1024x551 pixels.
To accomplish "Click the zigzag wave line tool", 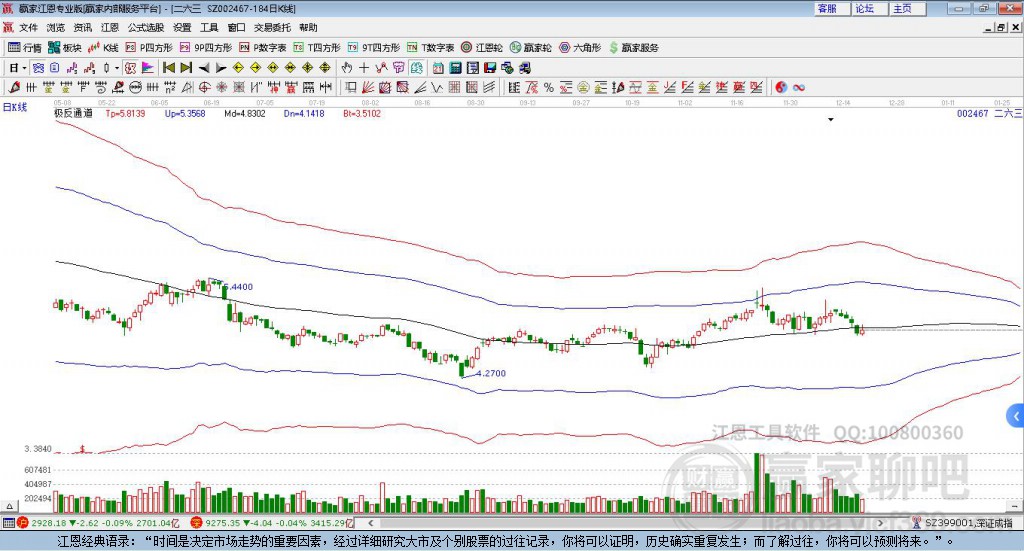I will [x=438, y=87].
